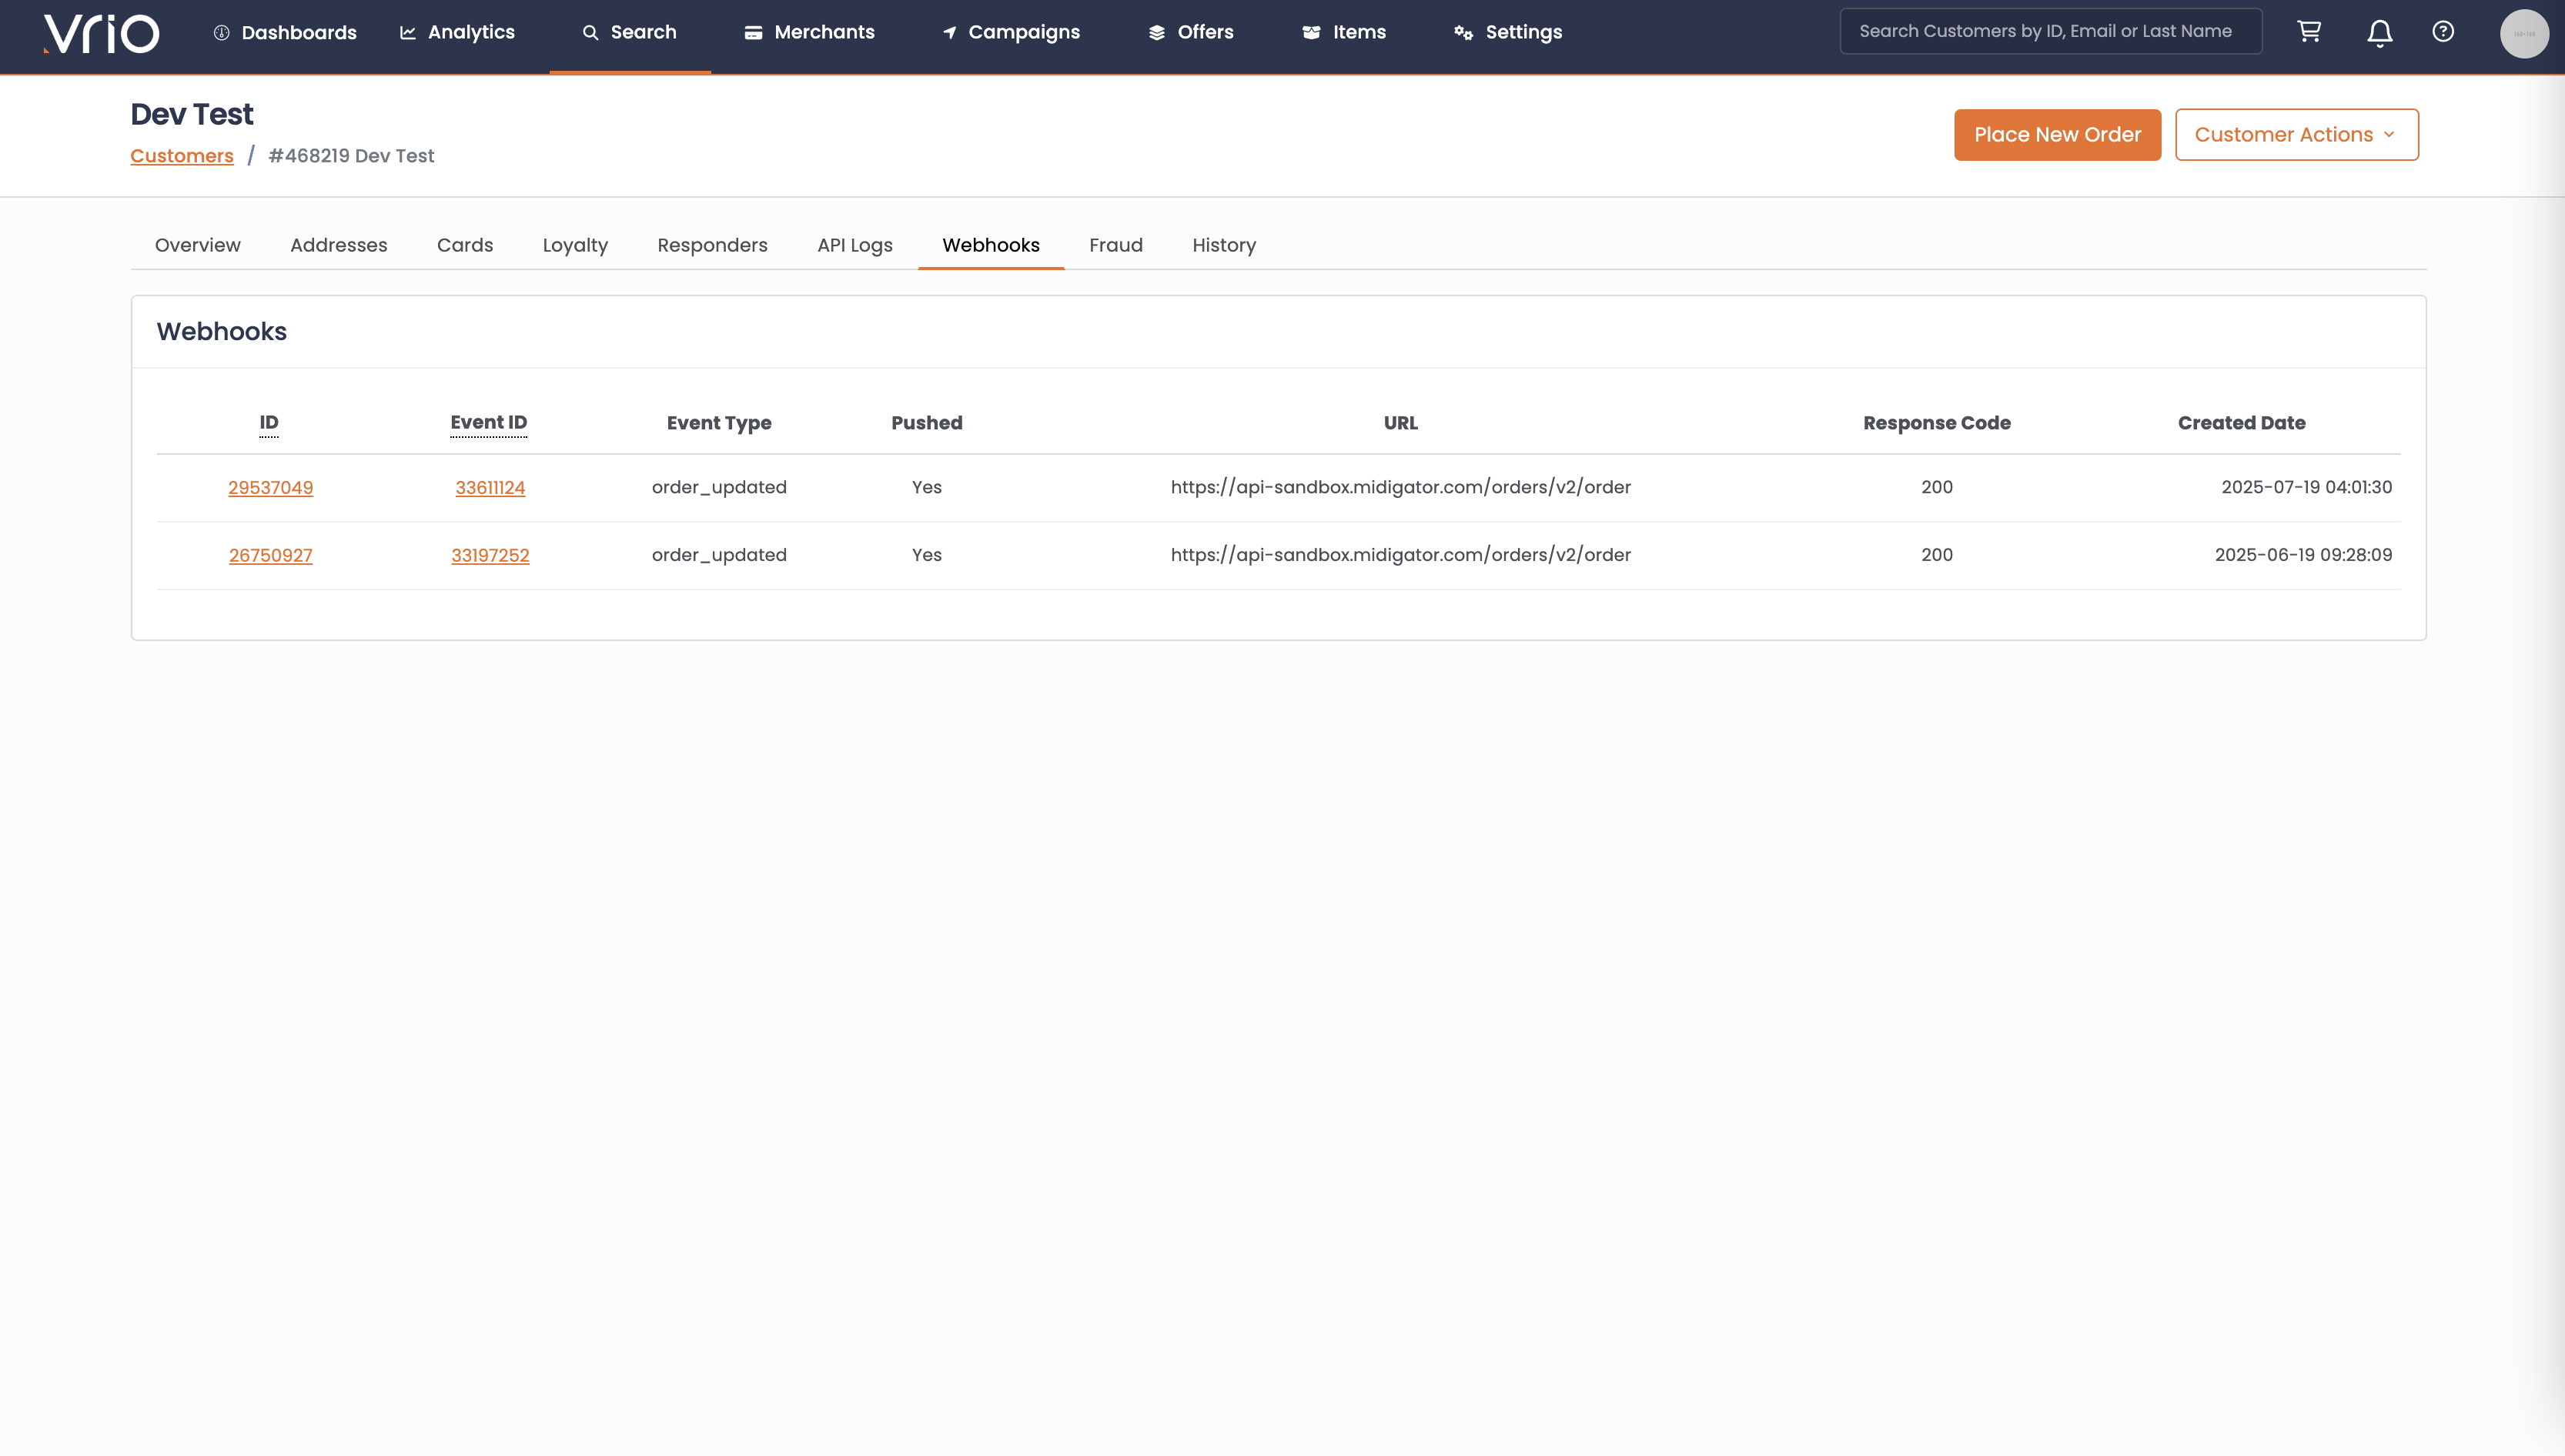Open the Merchants navigation item
2565x1456 pixels.
tap(809, 33)
